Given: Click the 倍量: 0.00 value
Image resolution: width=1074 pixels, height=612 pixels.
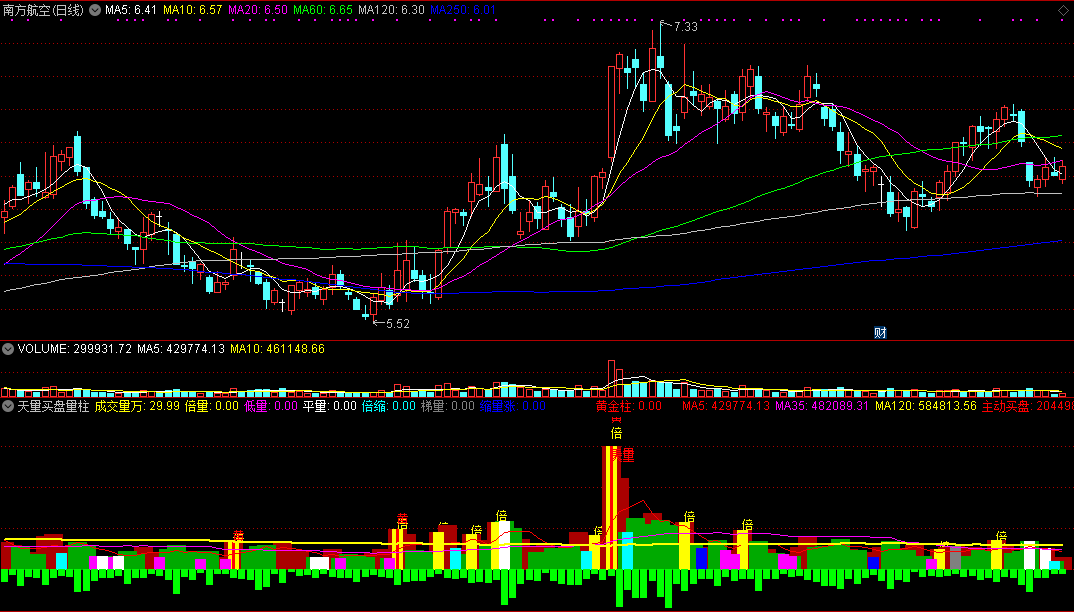Looking at the screenshot, I should (x=212, y=406).
